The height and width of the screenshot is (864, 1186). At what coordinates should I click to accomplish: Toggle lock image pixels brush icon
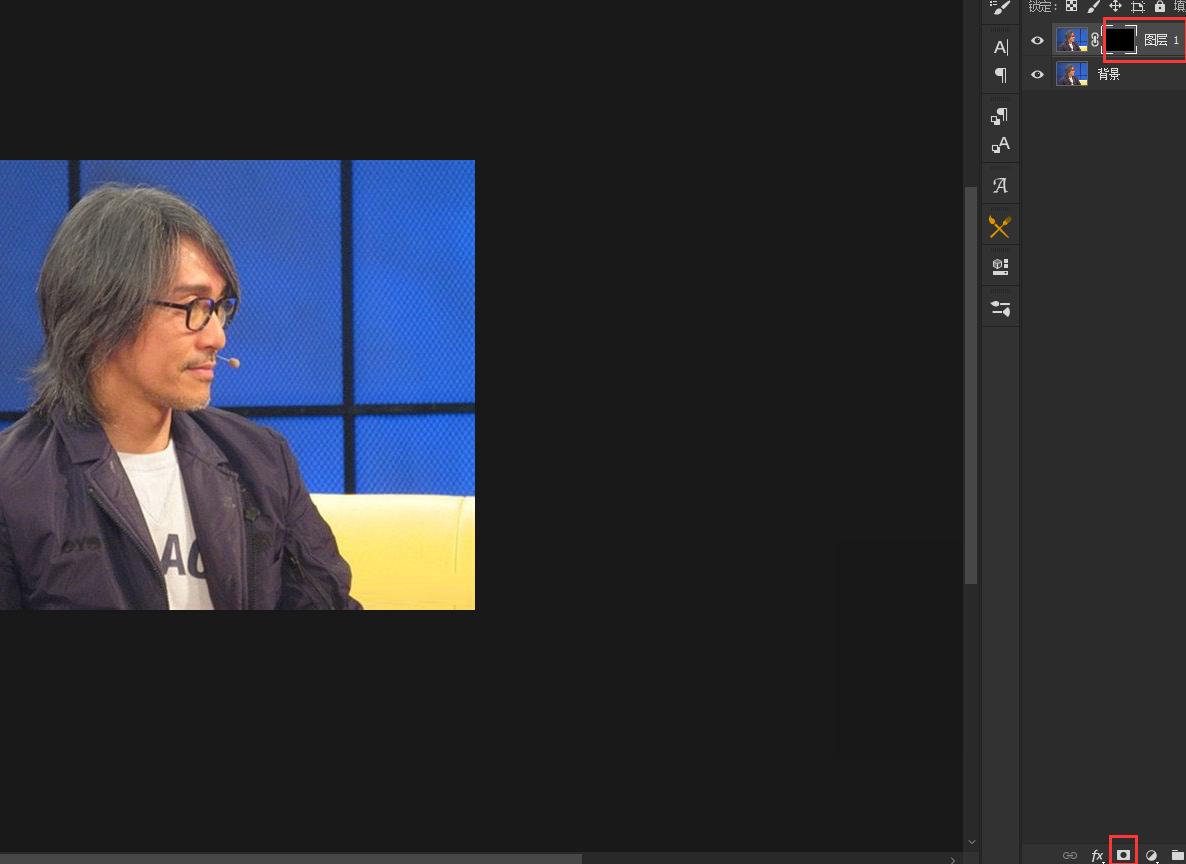tap(1094, 7)
